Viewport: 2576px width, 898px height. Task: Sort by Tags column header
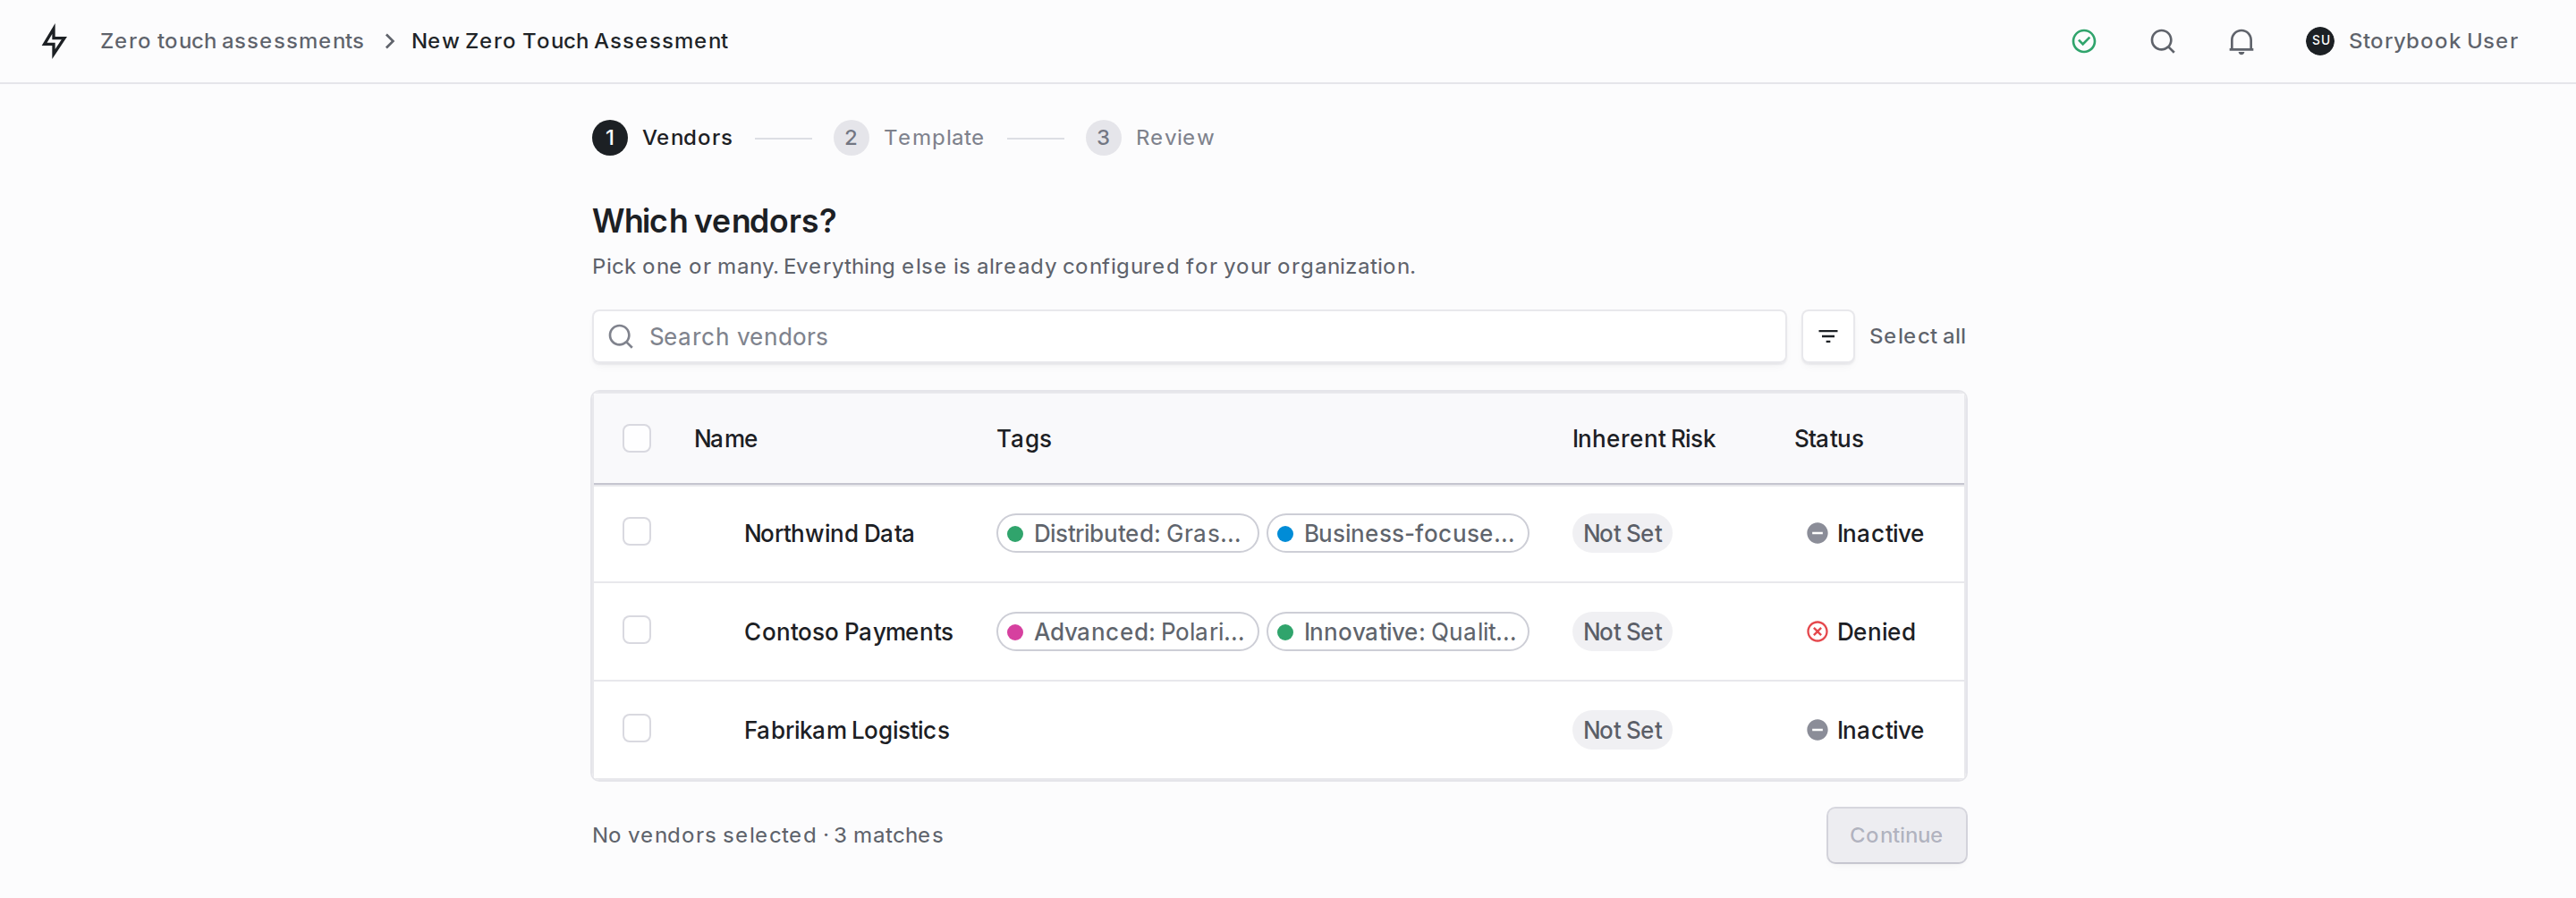[x=1023, y=439]
